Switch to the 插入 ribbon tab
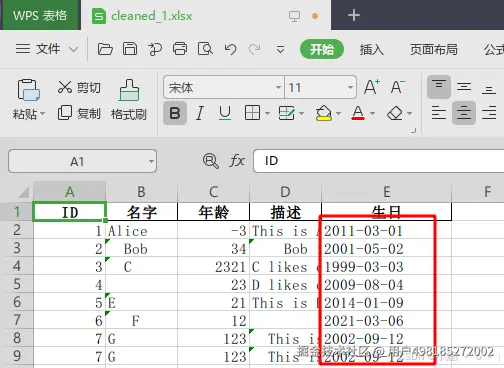This screenshot has height=368, width=504. coord(371,50)
